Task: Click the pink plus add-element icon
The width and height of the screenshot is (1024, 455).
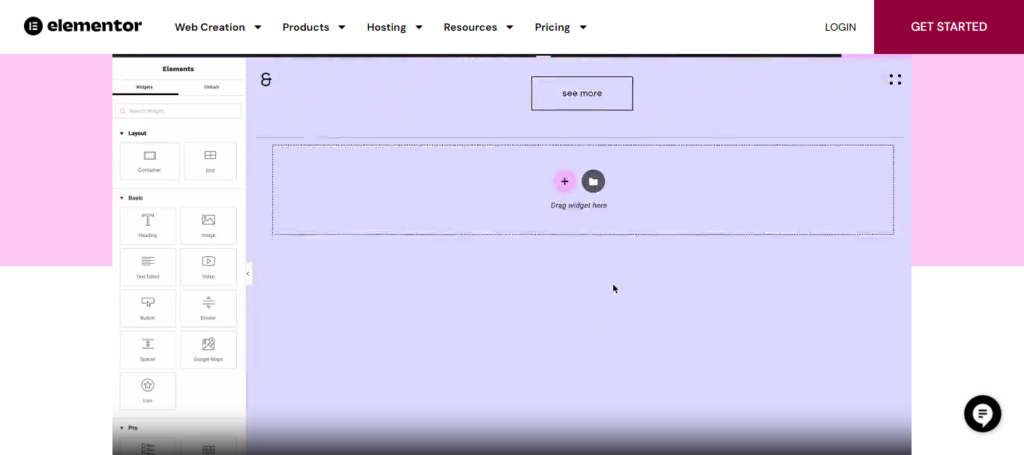Action: 564,181
